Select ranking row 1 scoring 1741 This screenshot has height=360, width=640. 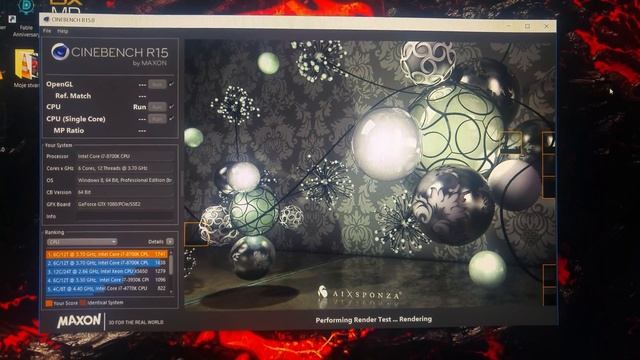107,254
